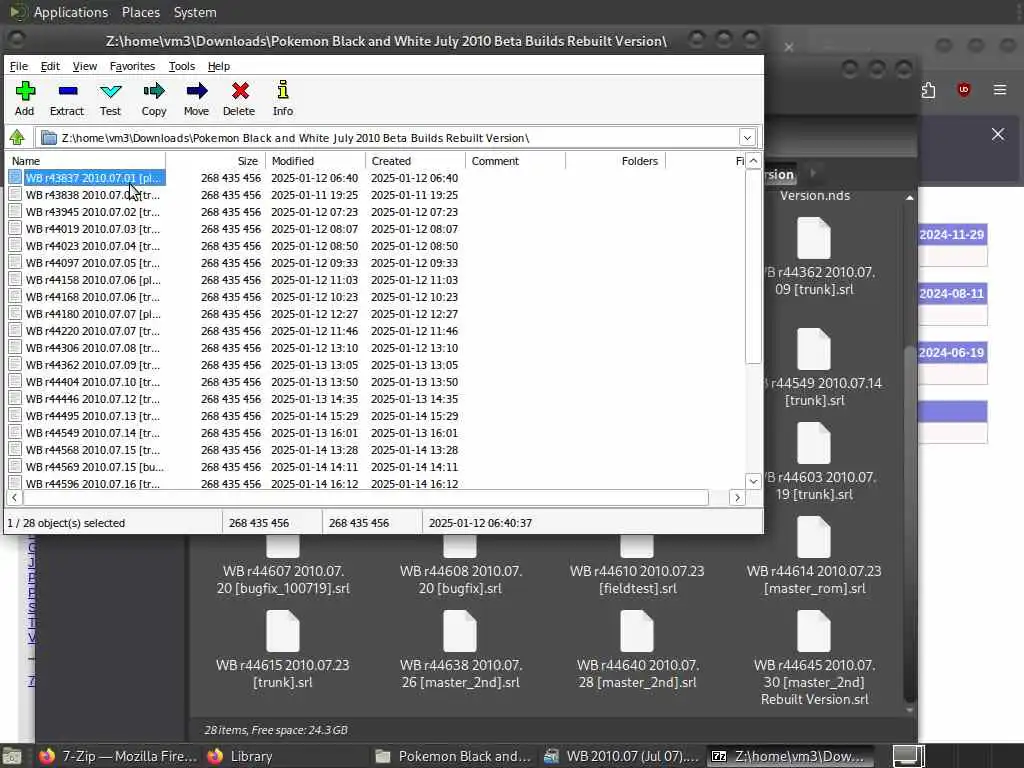
Task: Select WB r44614 [master_rom].srl file icon
Action: point(814,537)
